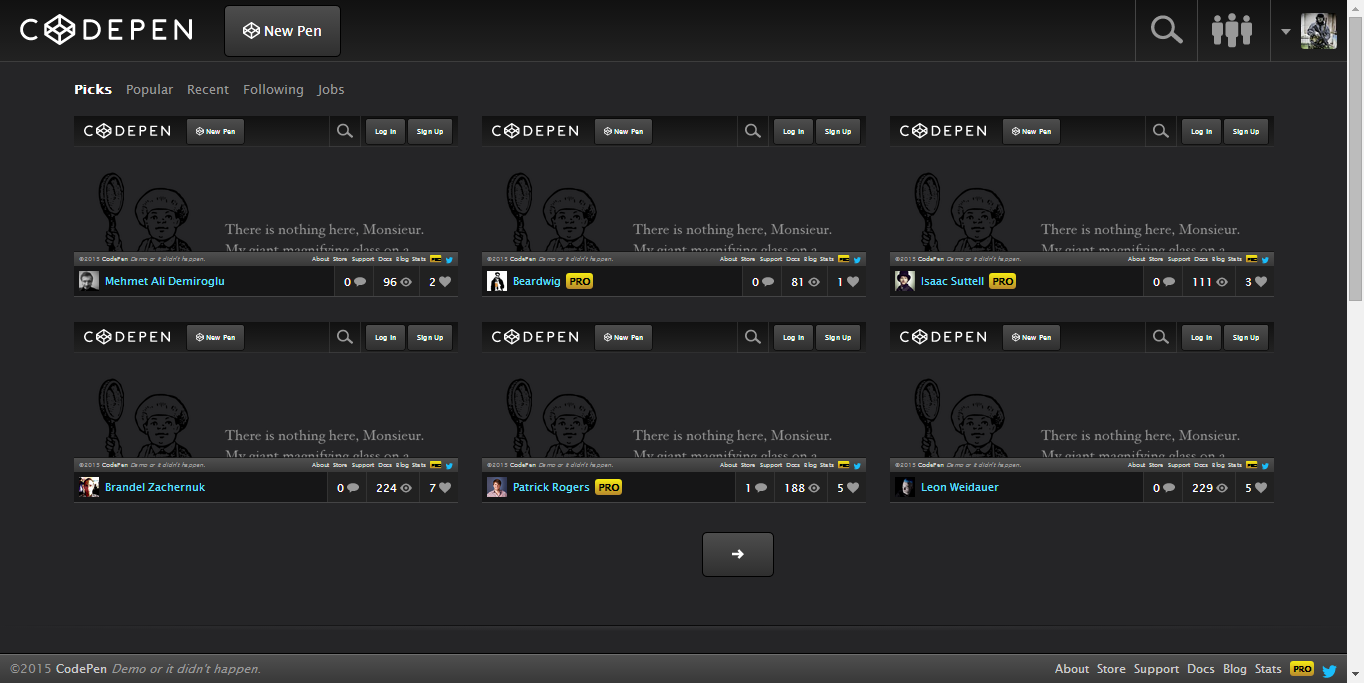
Task: Heart Leon Weidauer's pen
Action: 1261,488
